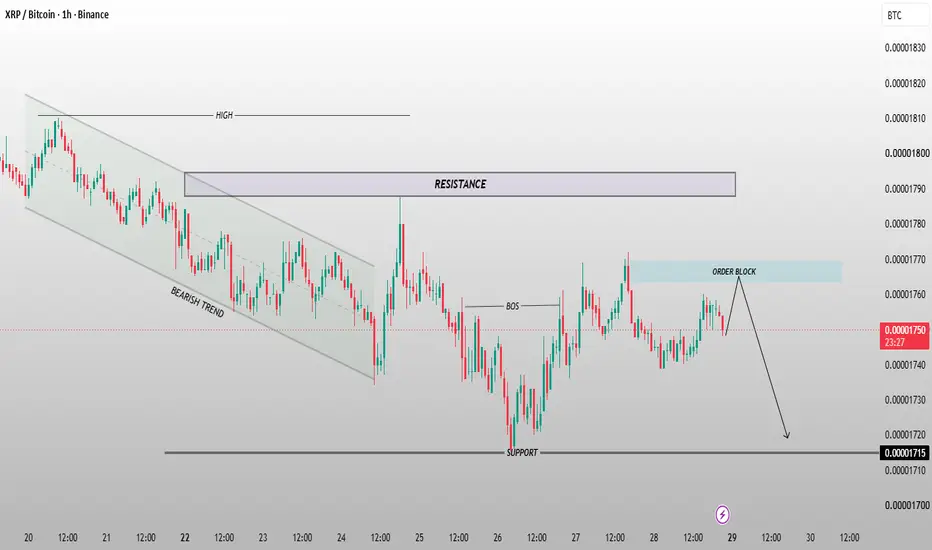Click date 20 on the time axis

[x=29, y=538]
